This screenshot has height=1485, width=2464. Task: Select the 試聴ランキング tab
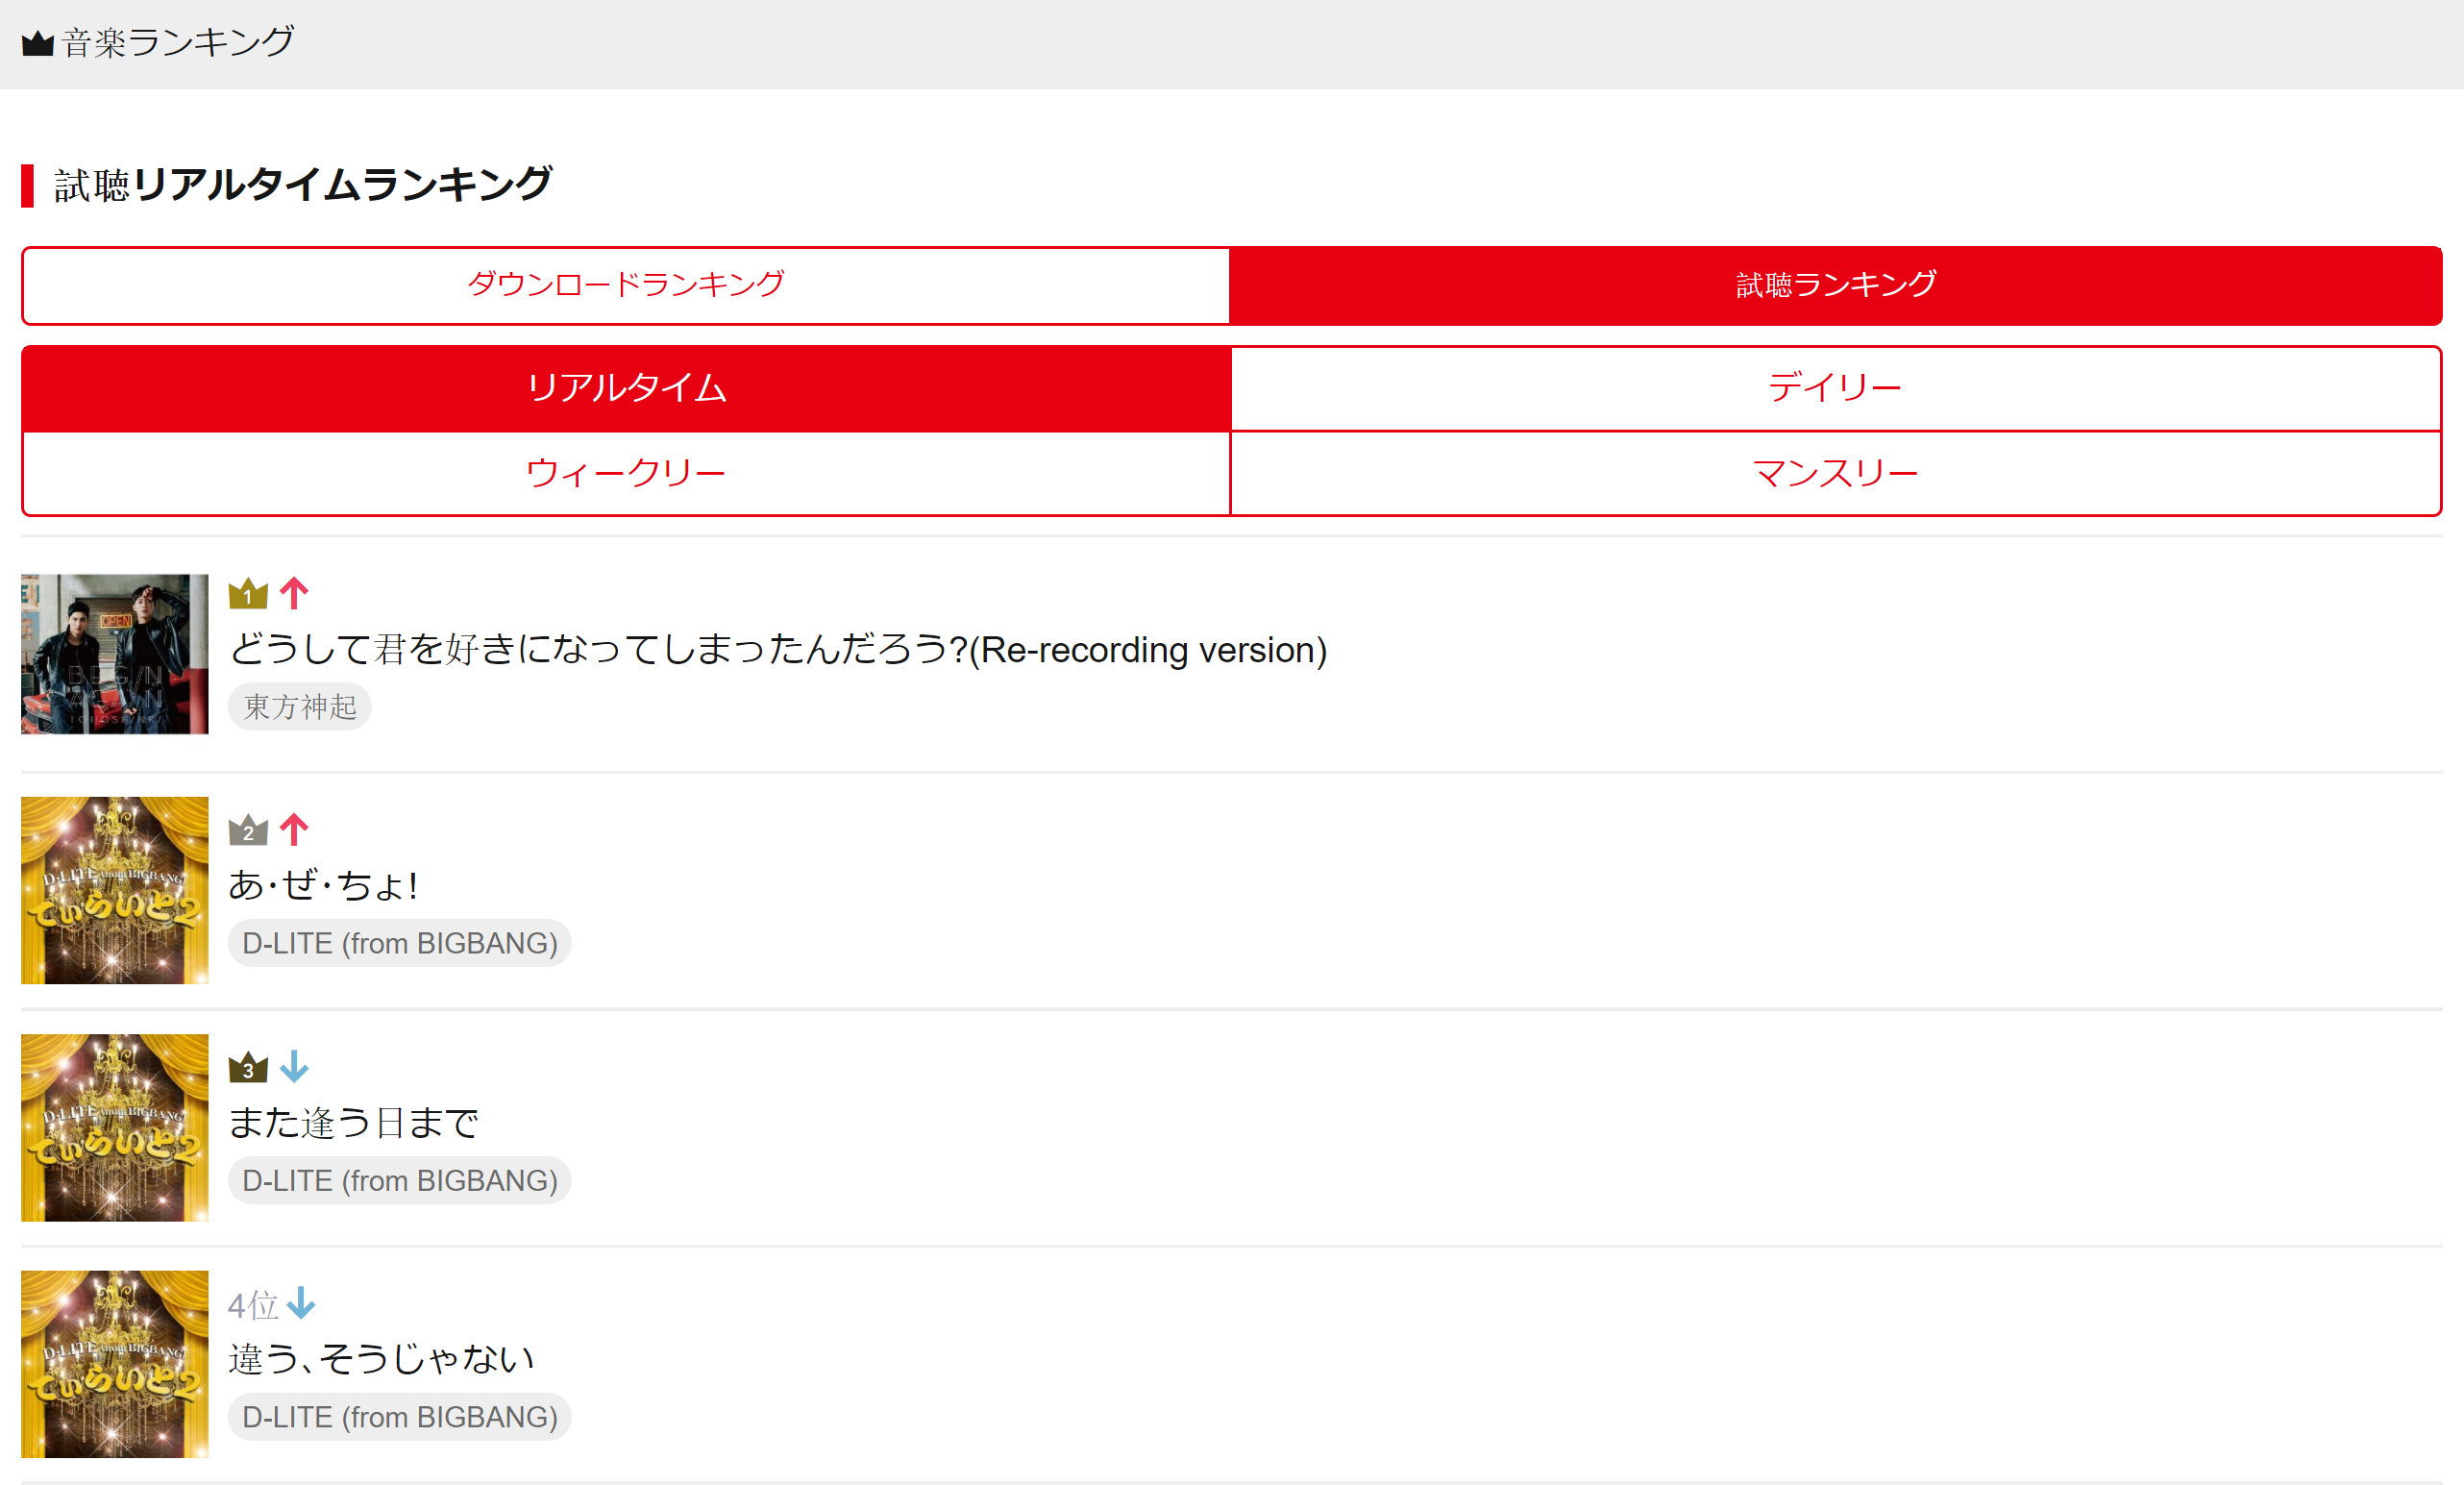pyautogui.click(x=1835, y=285)
